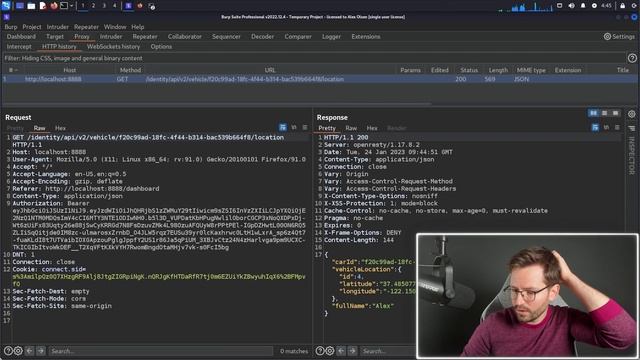Open the Intruder menu in the menu bar
The image size is (640, 360).
(58, 27)
